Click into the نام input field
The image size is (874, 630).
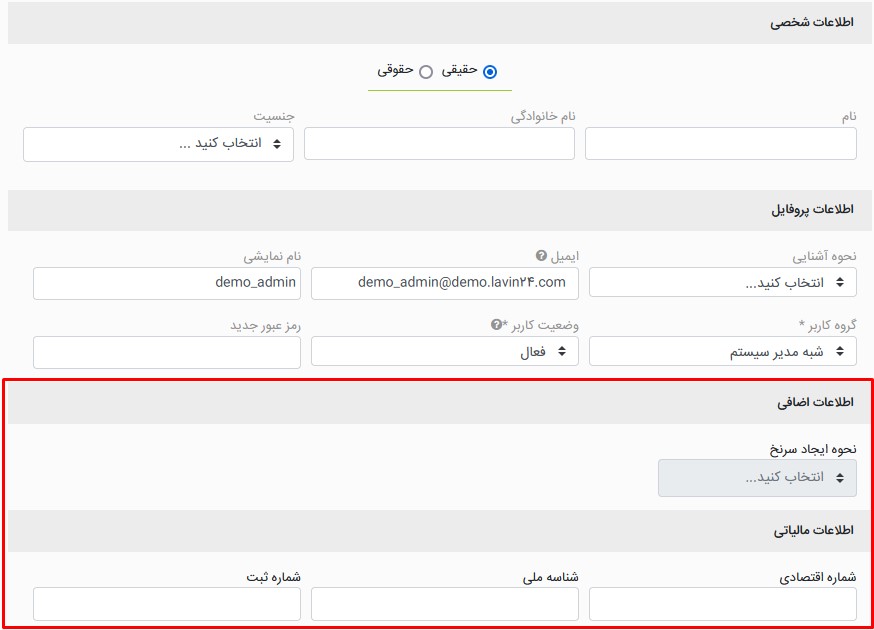coord(720,144)
